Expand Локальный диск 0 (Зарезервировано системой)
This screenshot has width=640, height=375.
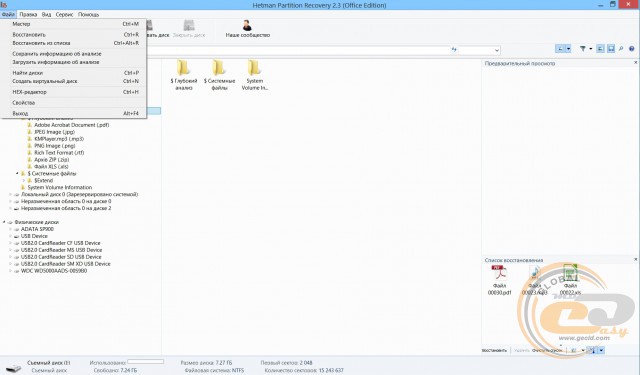[10, 195]
